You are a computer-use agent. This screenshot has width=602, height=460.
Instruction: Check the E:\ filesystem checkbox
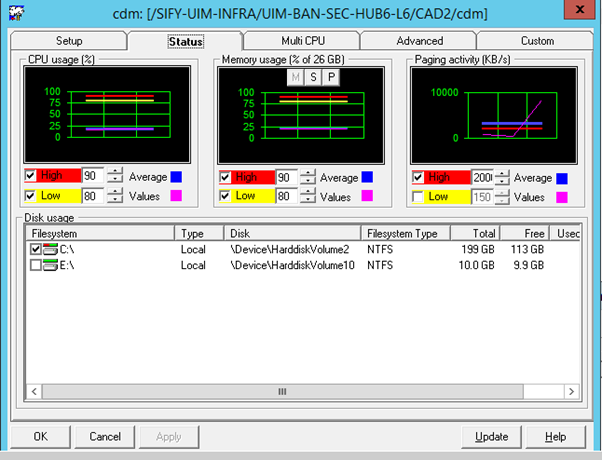coord(36,265)
